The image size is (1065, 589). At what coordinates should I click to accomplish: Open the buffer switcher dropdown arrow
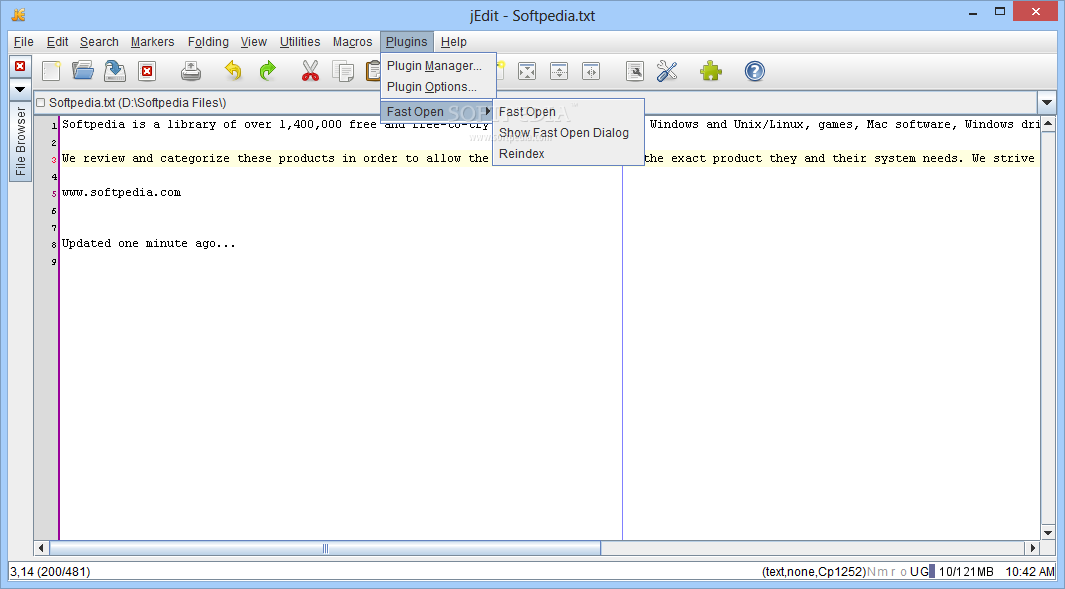click(1047, 103)
